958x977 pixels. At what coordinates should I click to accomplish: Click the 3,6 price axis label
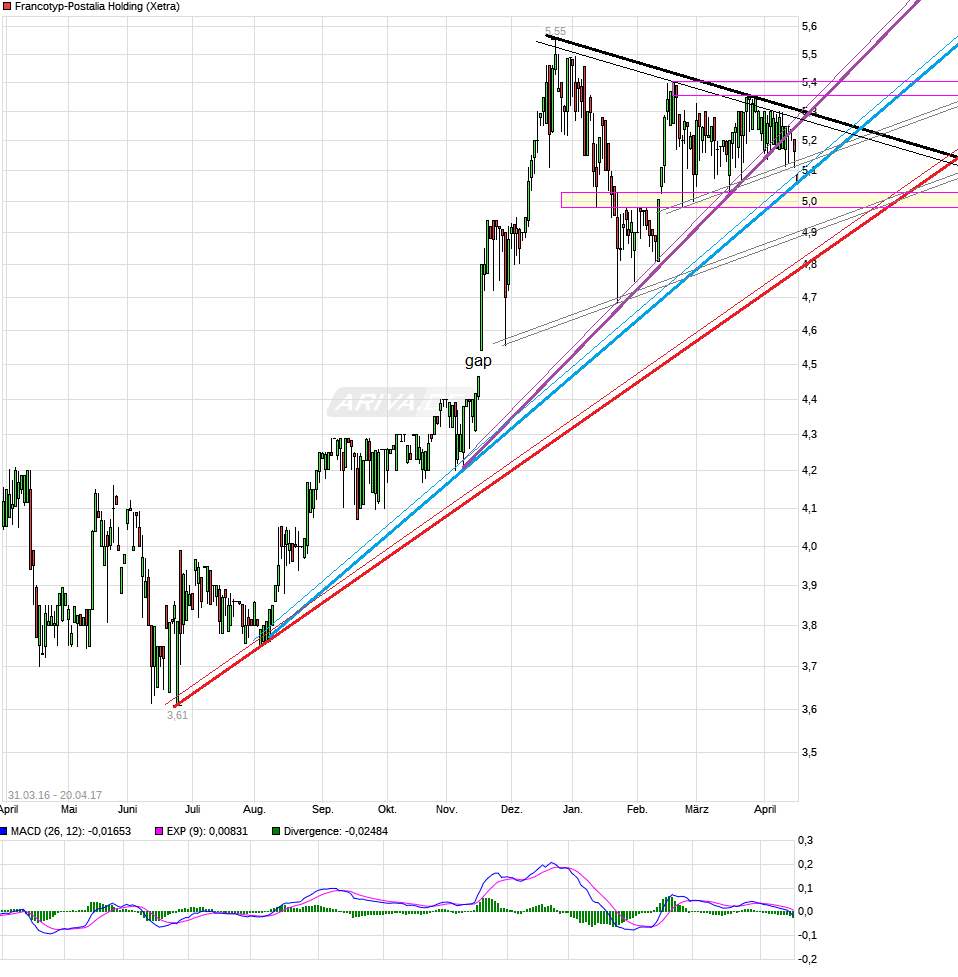809,709
